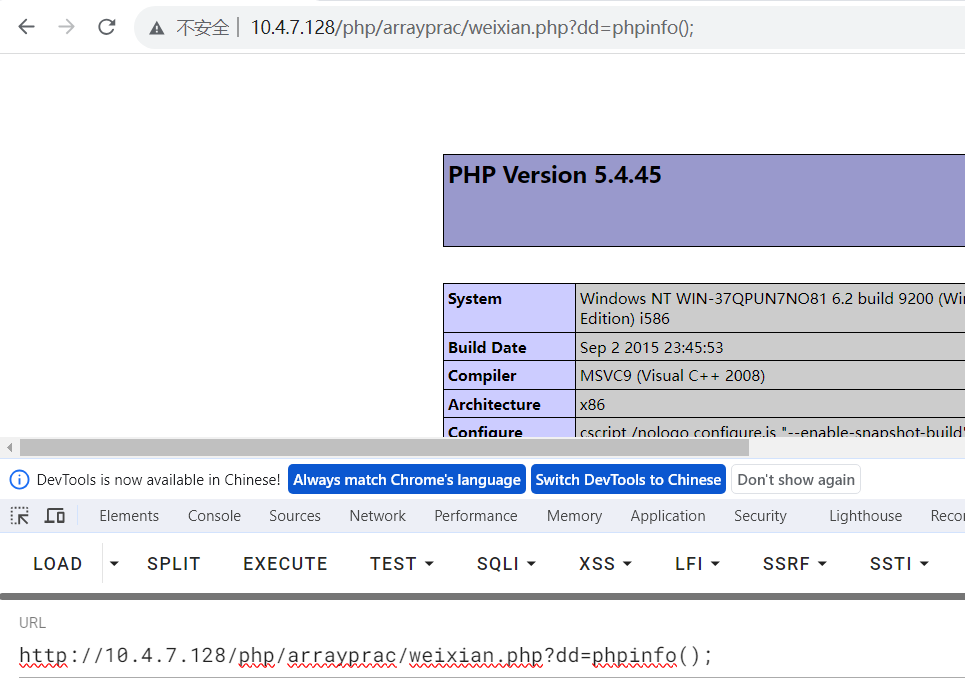Expand the dropdown arrow next to LOAD
This screenshot has height=699, width=965.
pos(113,563)
